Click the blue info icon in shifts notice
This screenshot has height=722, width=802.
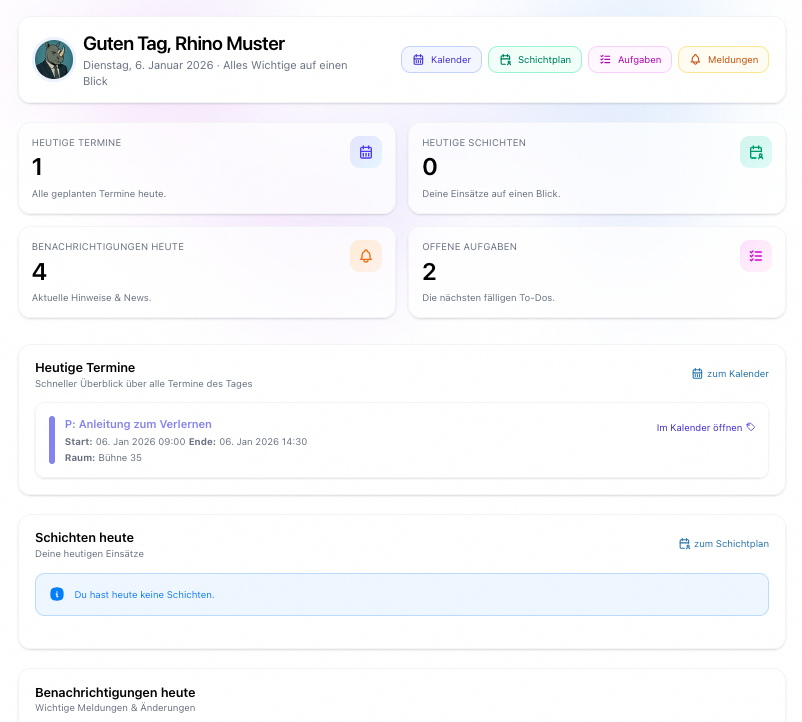tap(57, 594)
